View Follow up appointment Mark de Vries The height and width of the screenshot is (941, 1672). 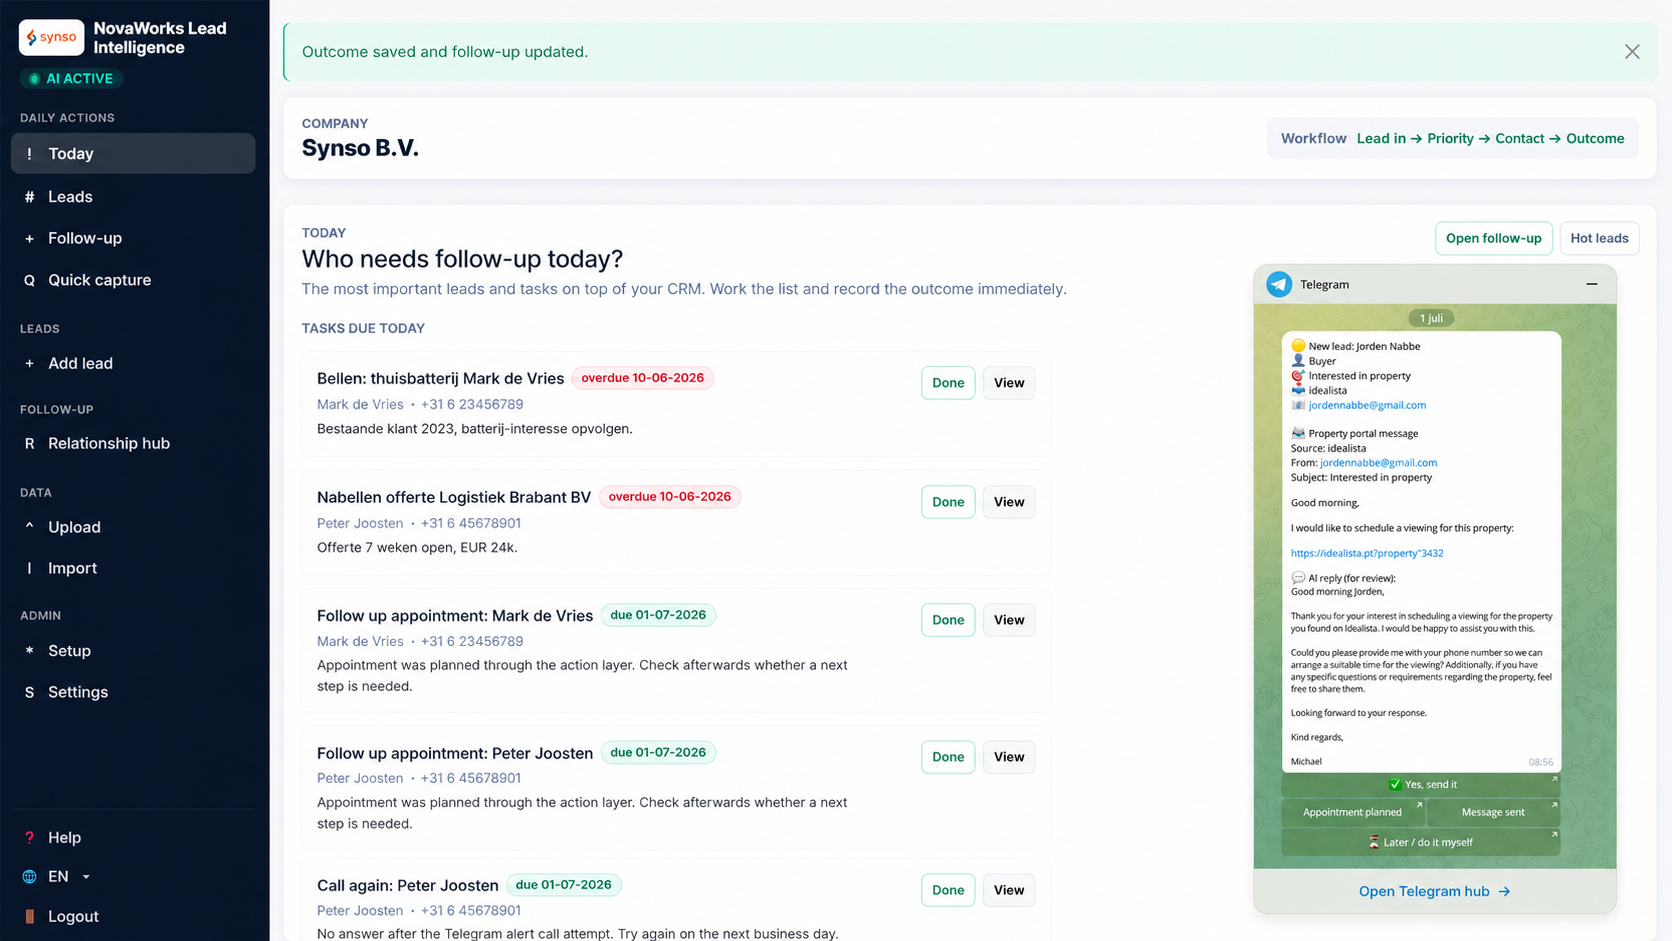pos(1009,620)
